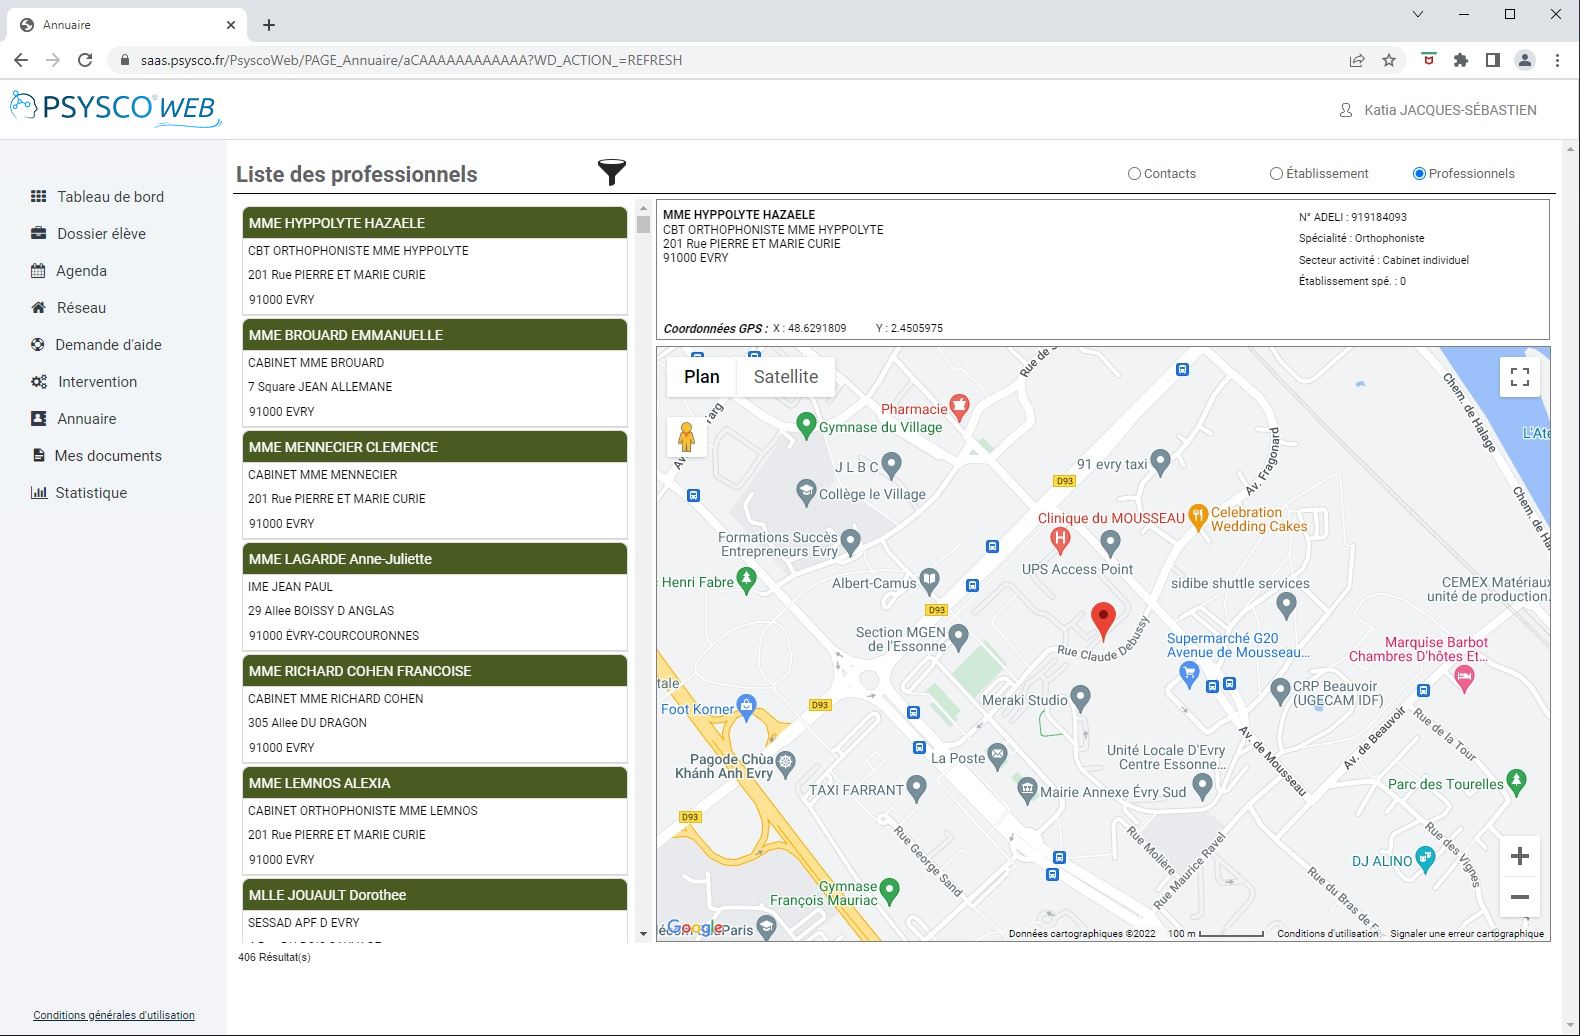Zoom in on the map
Screen dimensions: 1580x1036
point(1520,857)
